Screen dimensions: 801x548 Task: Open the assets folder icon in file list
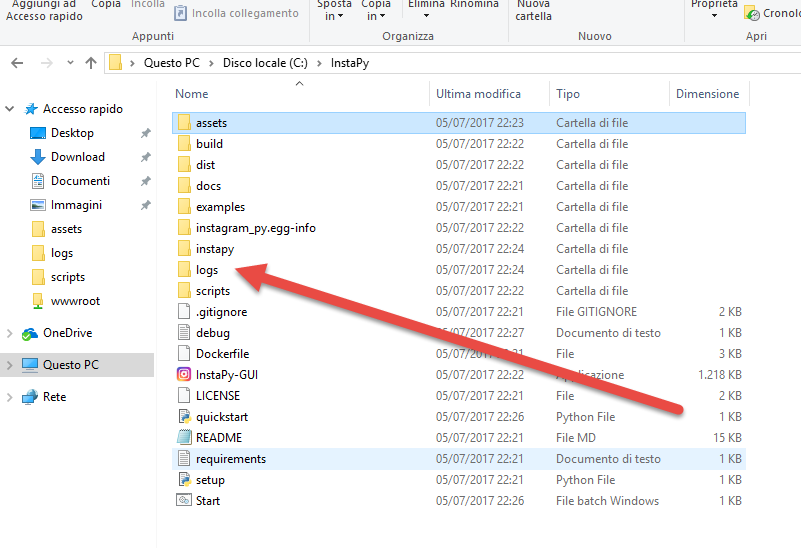184,123
